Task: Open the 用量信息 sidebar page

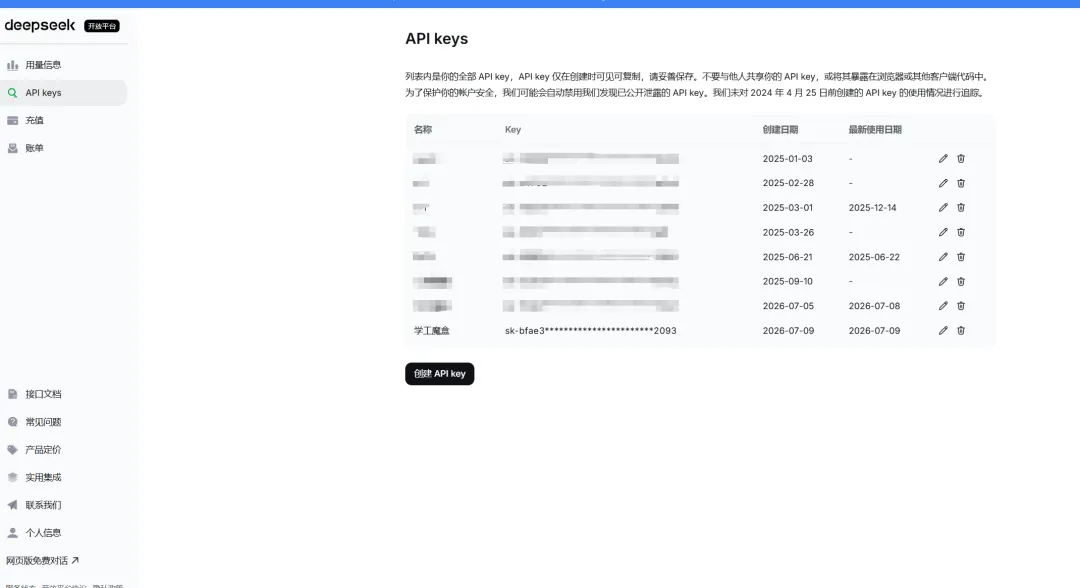Action: click(63, 65)
